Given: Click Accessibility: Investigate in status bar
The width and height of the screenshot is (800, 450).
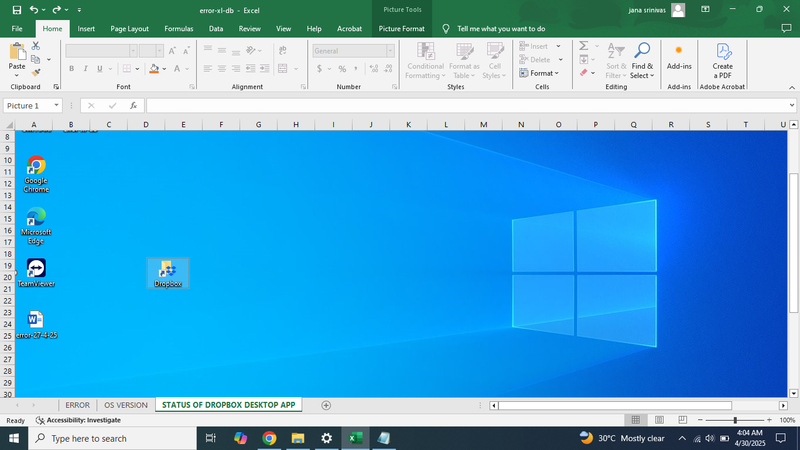Looking at the screenshot, I should pyautogui.click(x=78, y=421).
